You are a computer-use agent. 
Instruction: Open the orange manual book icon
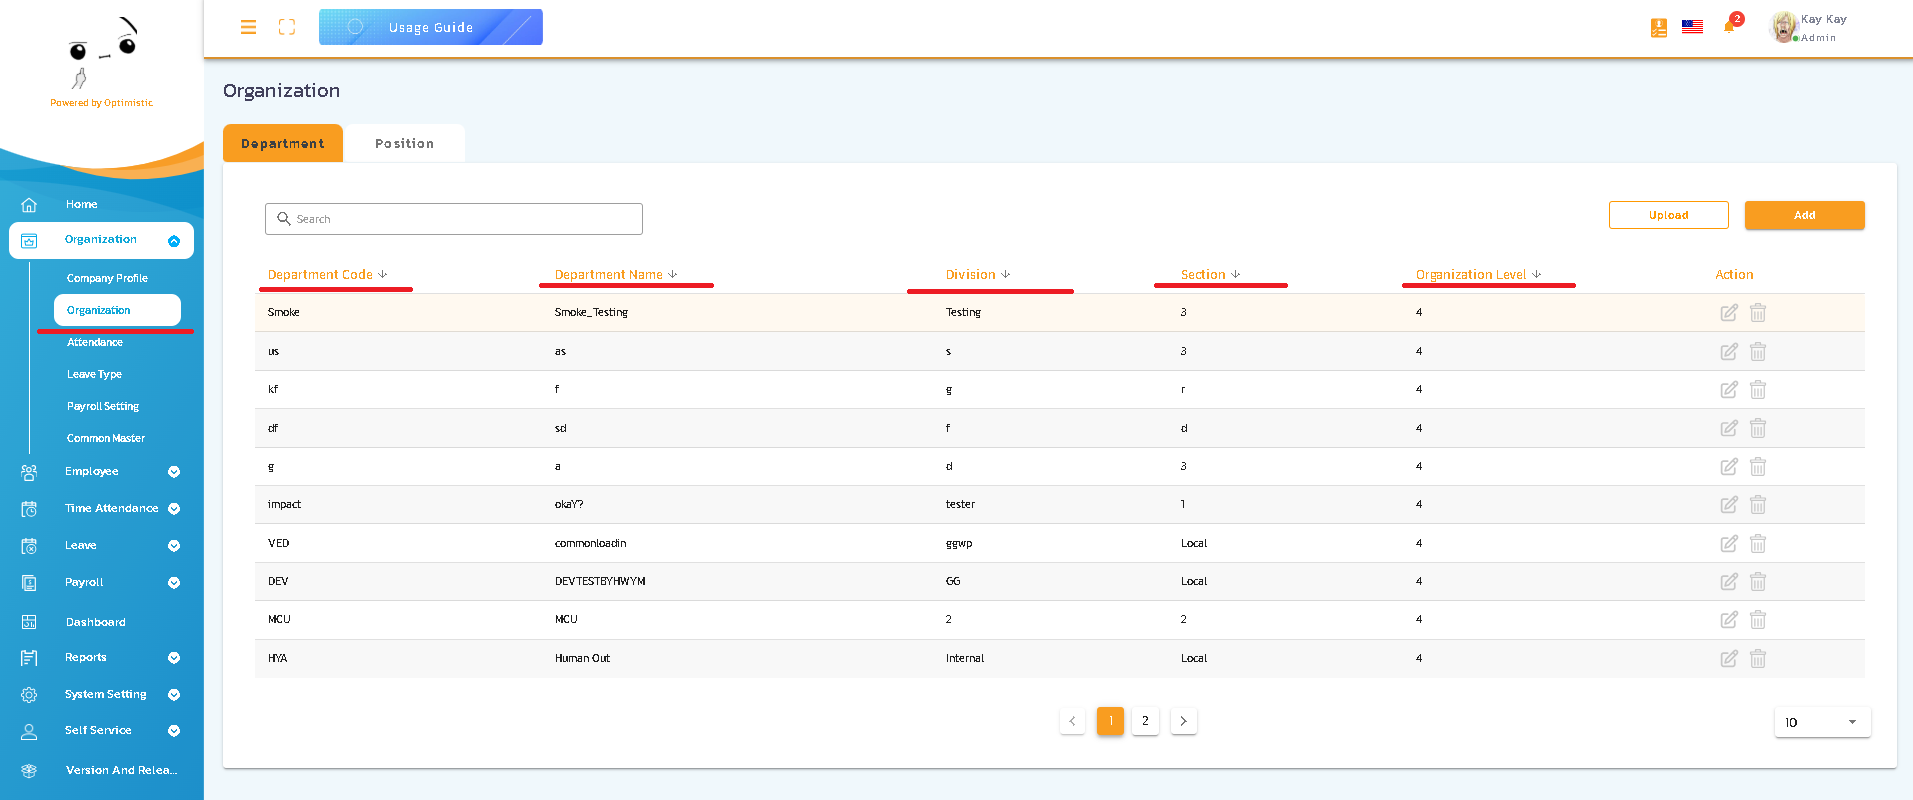click(x=1659, y=28)
